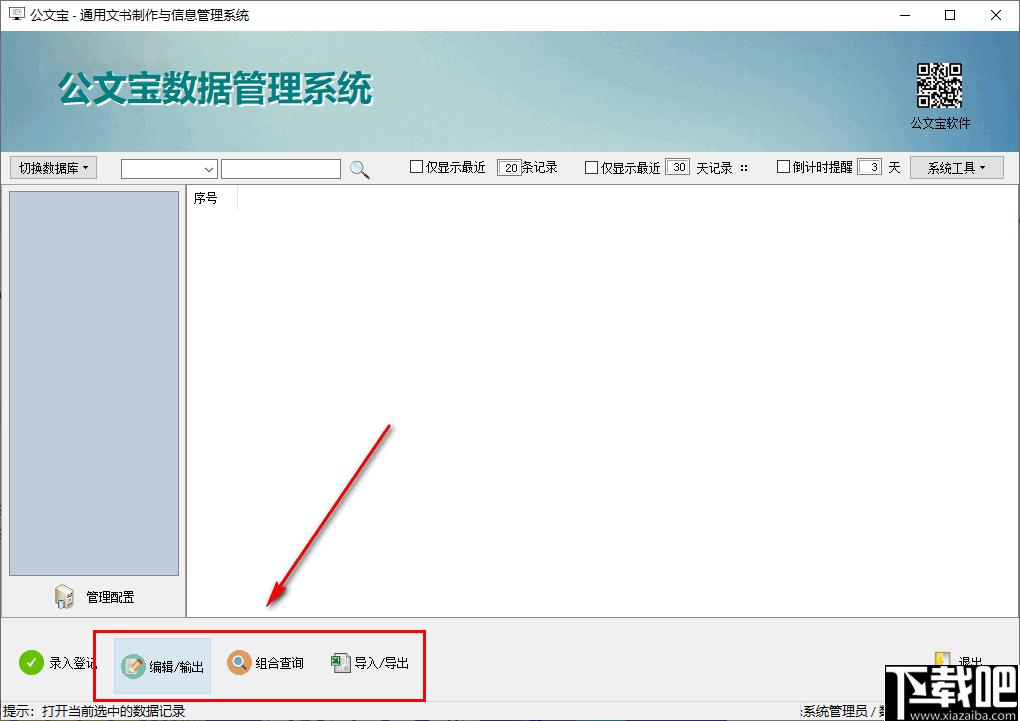Open the 切换数据库 dropdown
Viewport: 1020px width, 721px height.
pos(53,168)
